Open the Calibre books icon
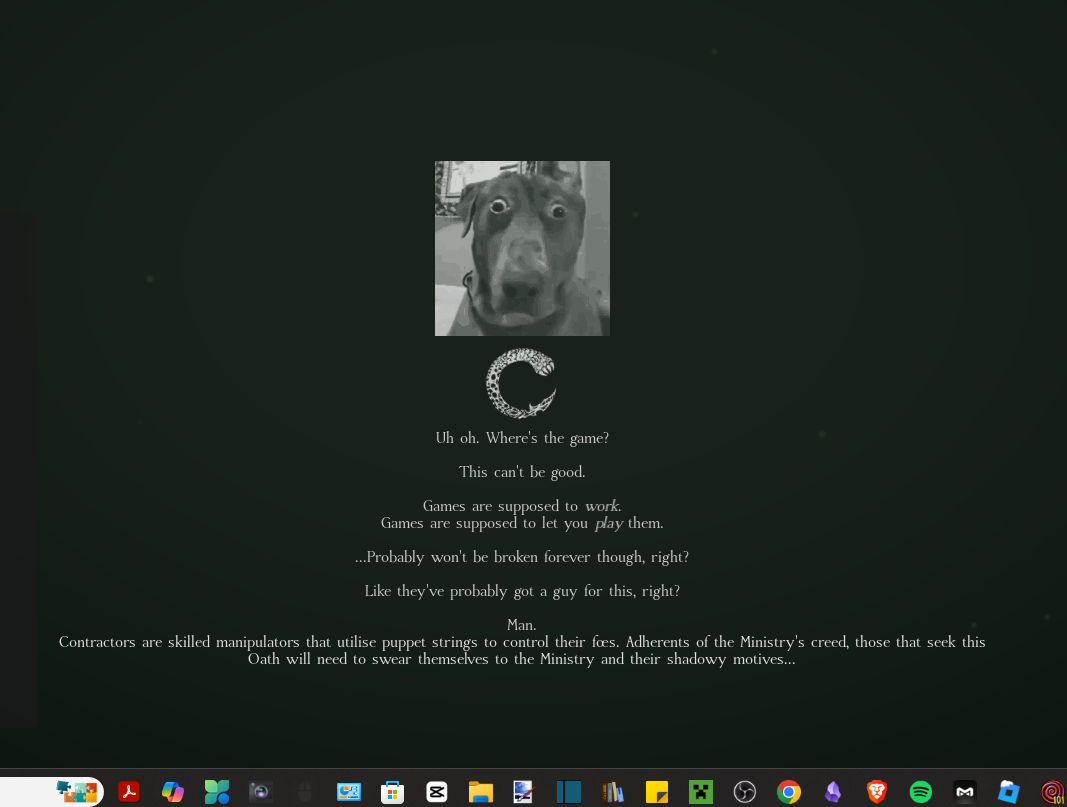 pyautogui.click(x=613, y=792)
